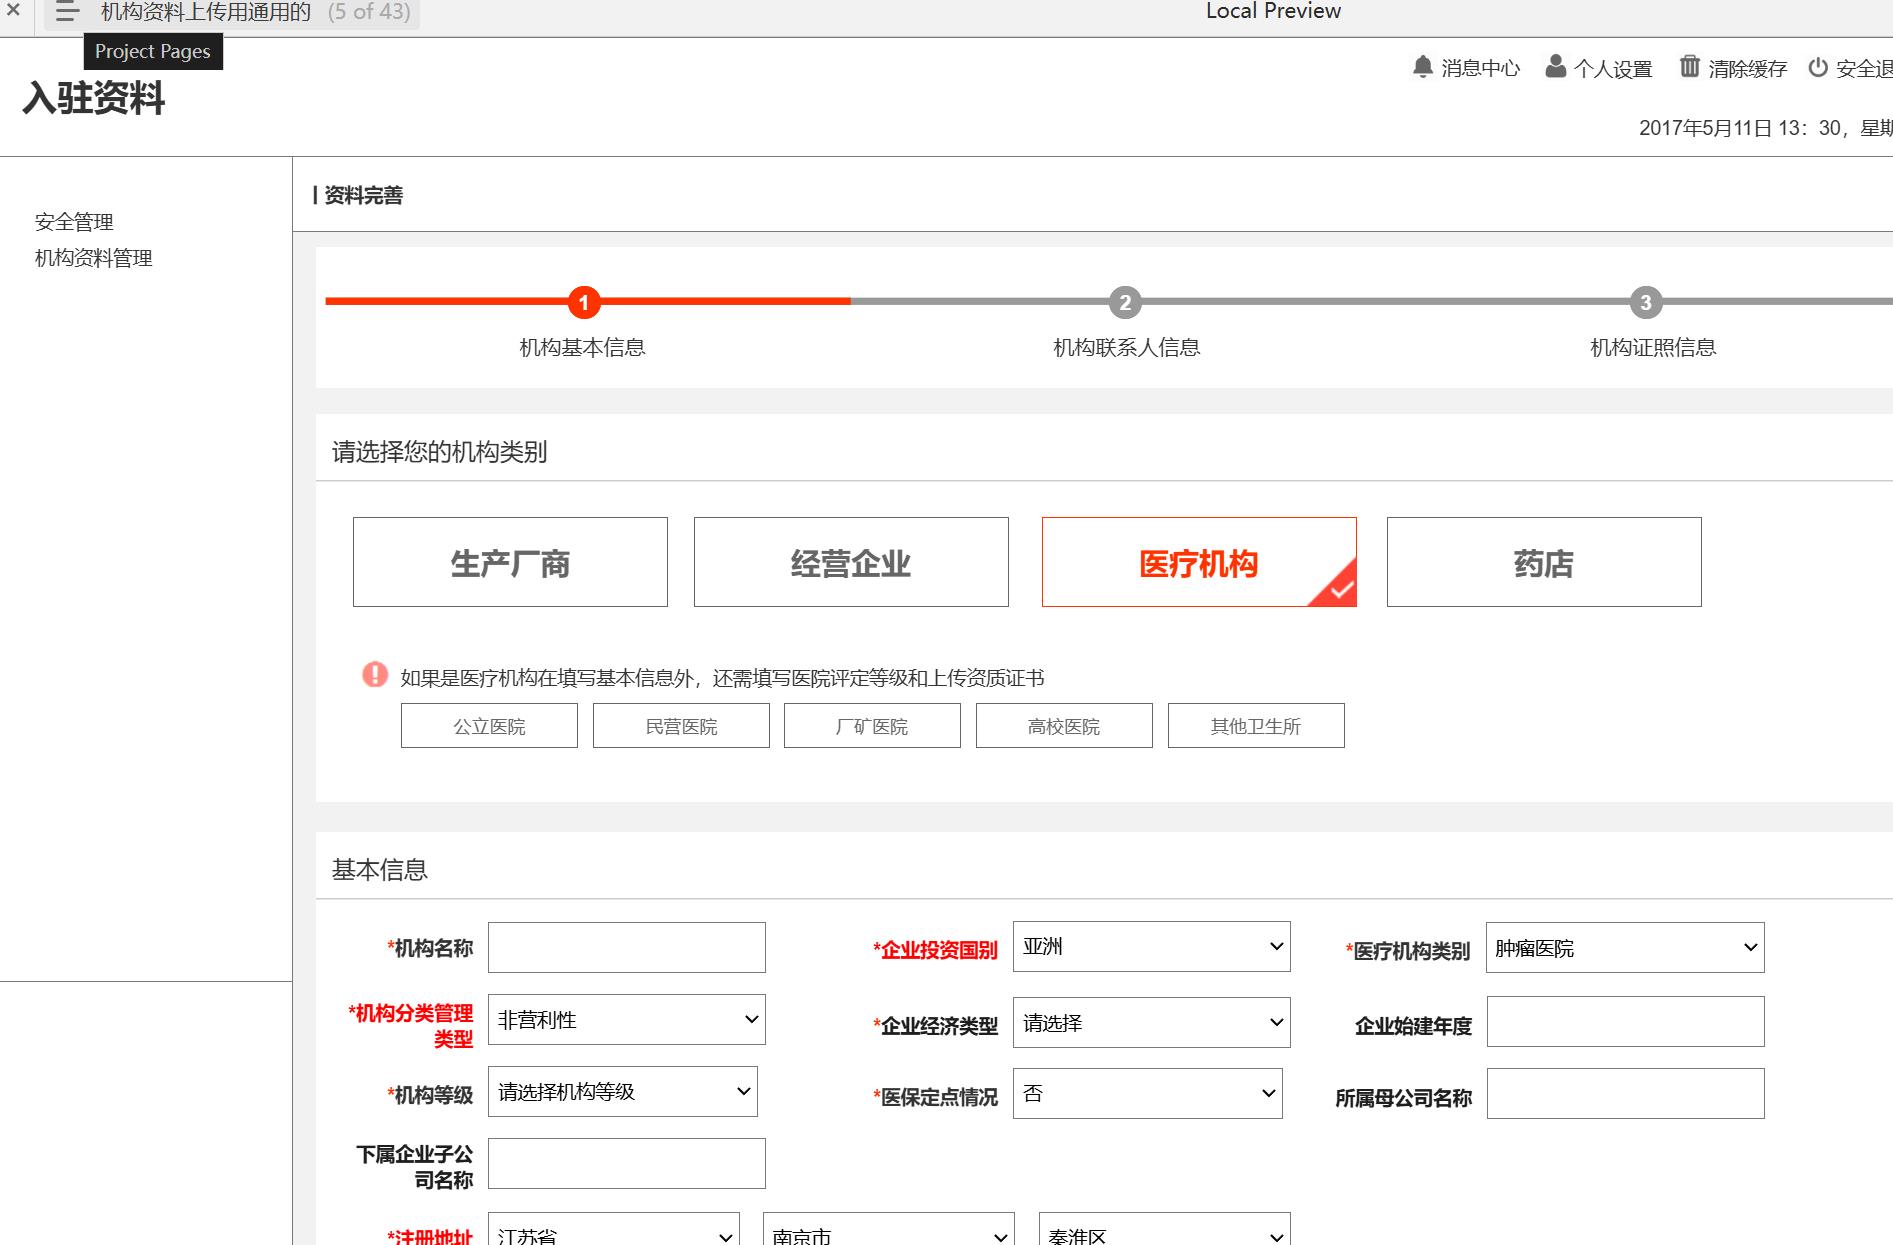Click the page title 机构资料上传用通用的
The width and height of the screenshot is (1893, 1245).
(206, 12)
